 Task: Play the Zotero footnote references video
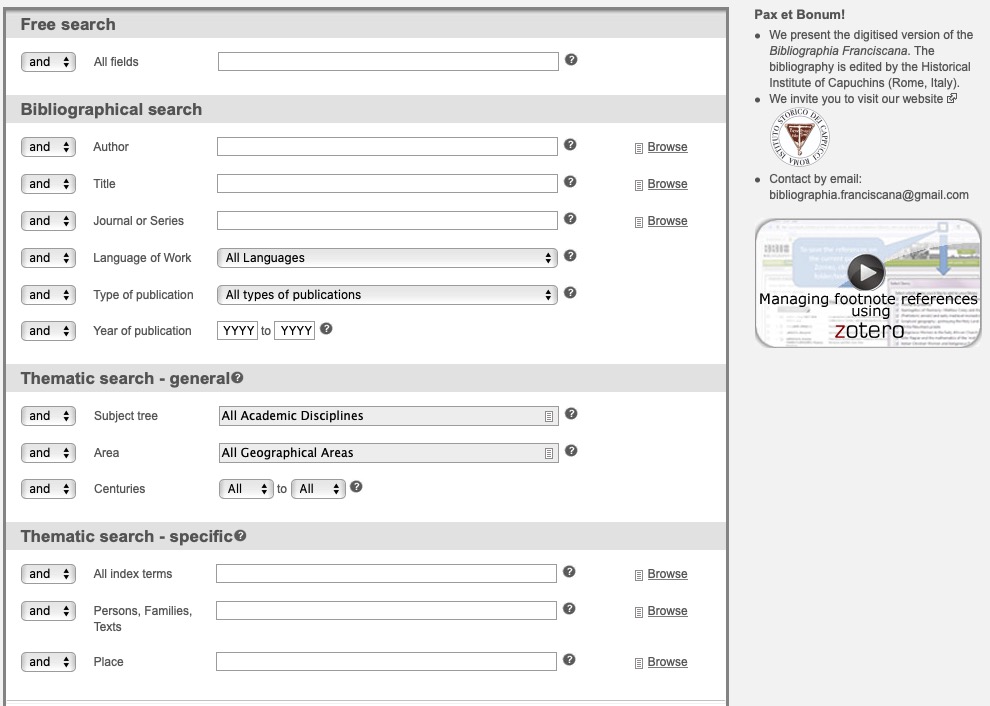click(x=866, y=272)
